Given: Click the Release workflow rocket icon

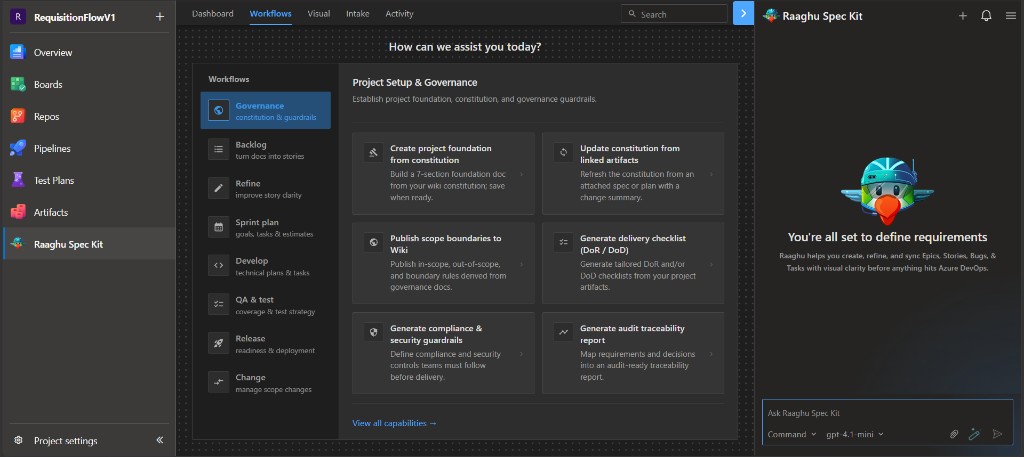Looking at the screenshot, I should 219,343.
